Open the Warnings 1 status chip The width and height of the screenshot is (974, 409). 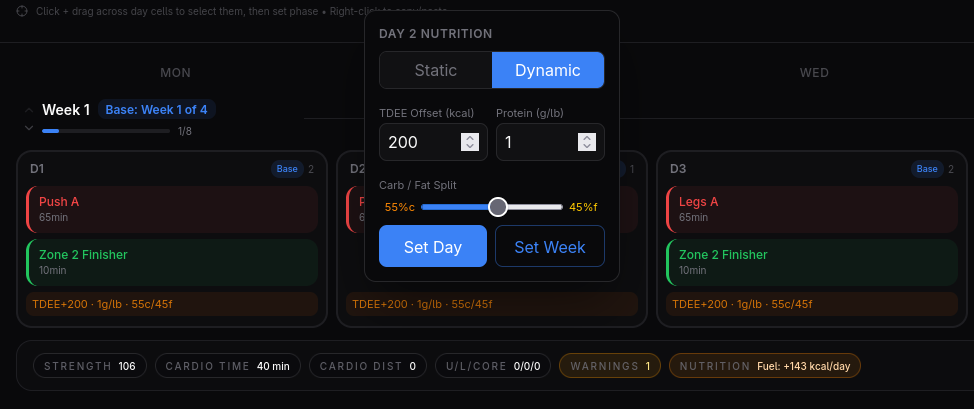tap(610, 366)
